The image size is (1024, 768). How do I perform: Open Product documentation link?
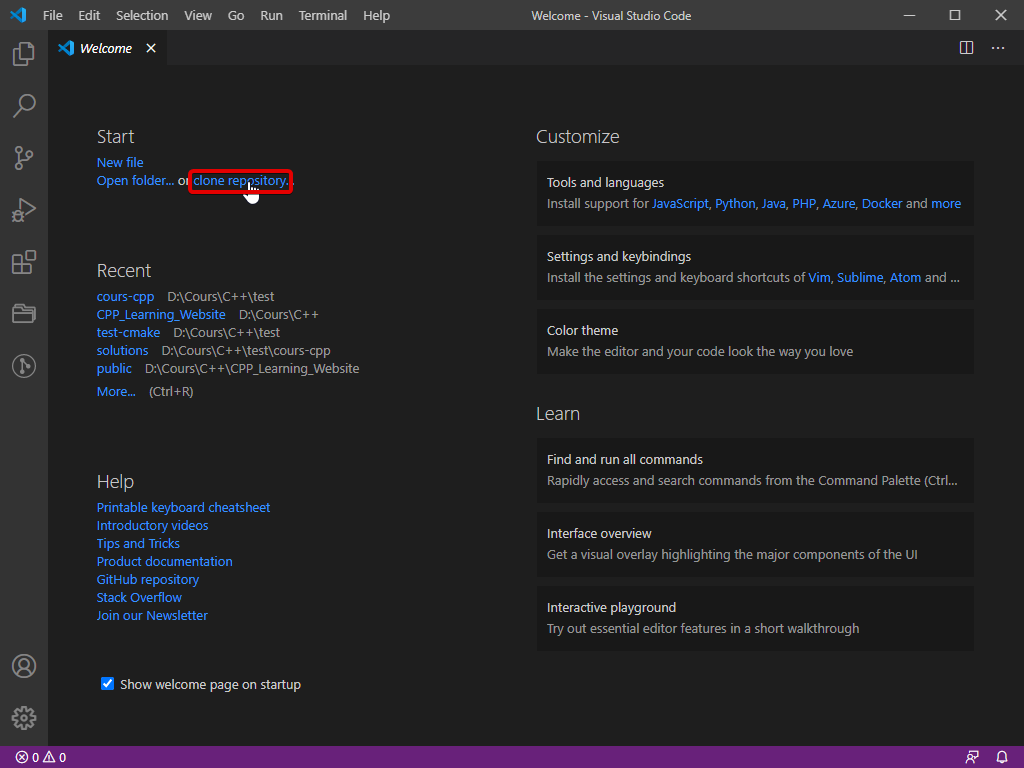pos(165,562)
